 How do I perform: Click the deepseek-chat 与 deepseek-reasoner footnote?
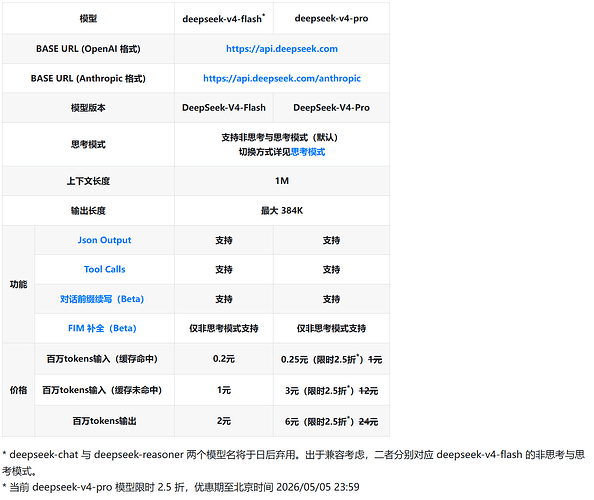pyautogui.click(x=294, y=462)
